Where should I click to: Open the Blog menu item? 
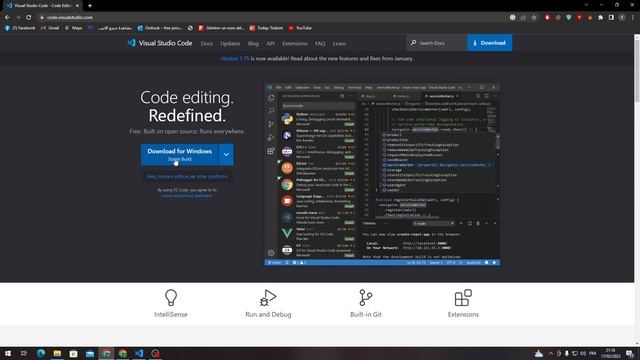(x=253, y=43)
